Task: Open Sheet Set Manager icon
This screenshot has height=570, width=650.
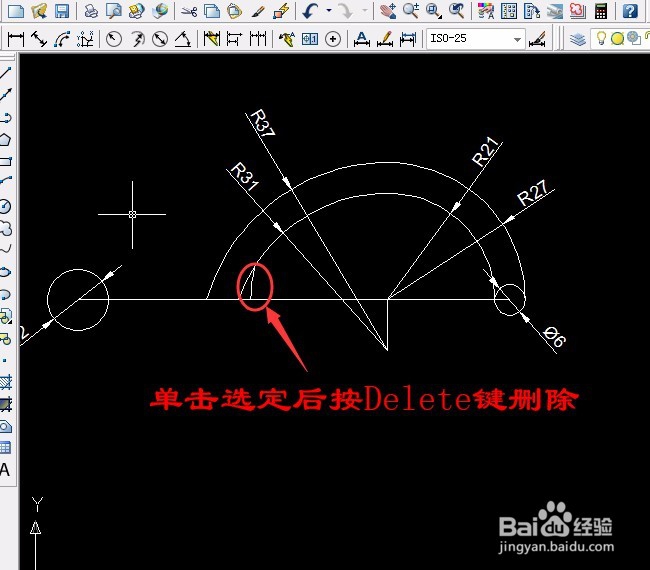Action: tap(555, 11)
